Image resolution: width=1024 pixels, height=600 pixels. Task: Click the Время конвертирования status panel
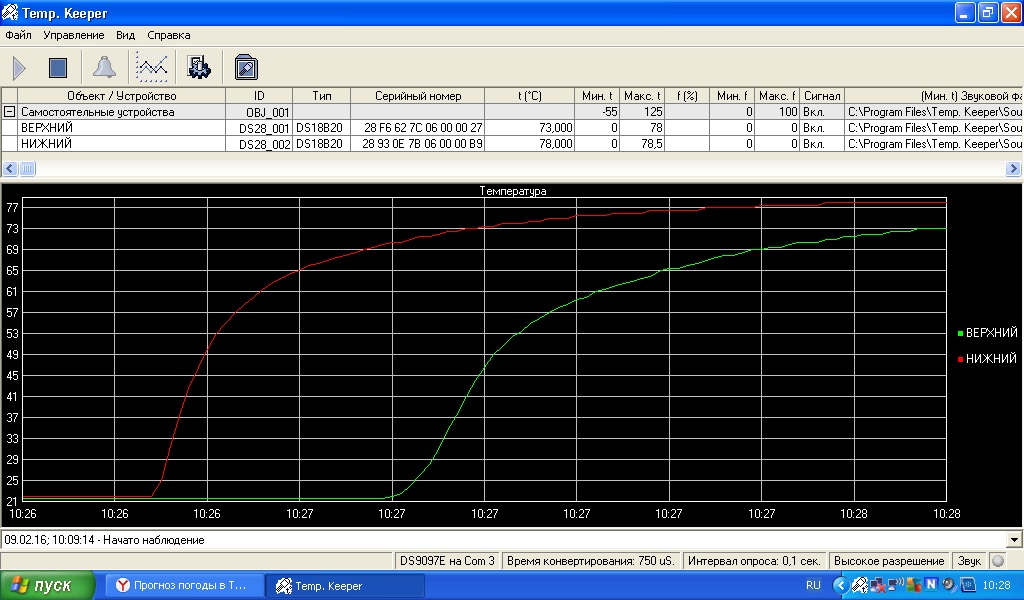(x=590, y=561)
